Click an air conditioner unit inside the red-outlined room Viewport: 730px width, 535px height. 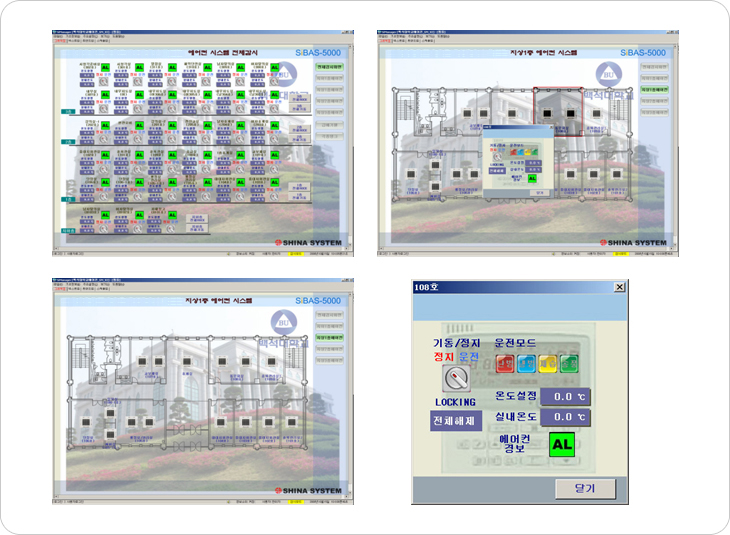coord(548,112)
